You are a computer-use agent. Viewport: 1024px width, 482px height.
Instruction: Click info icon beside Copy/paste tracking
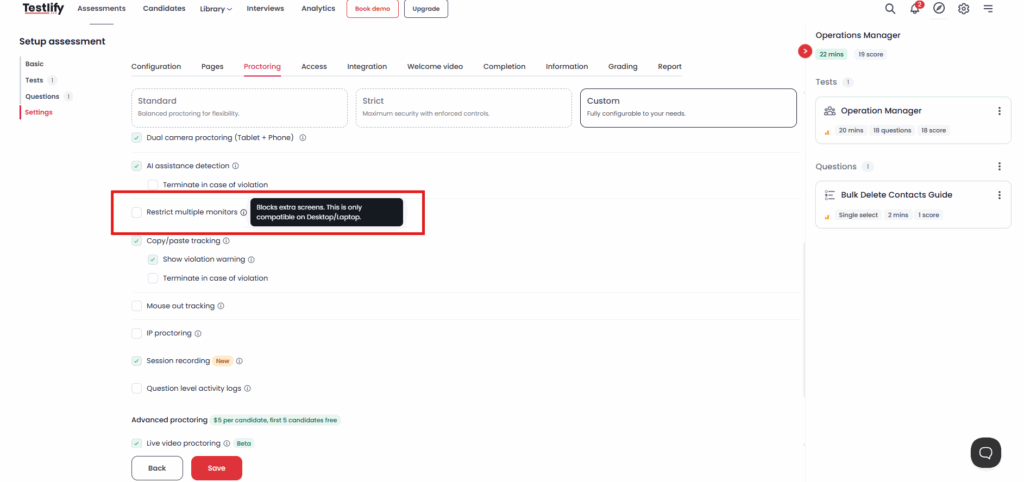(226, 241)
